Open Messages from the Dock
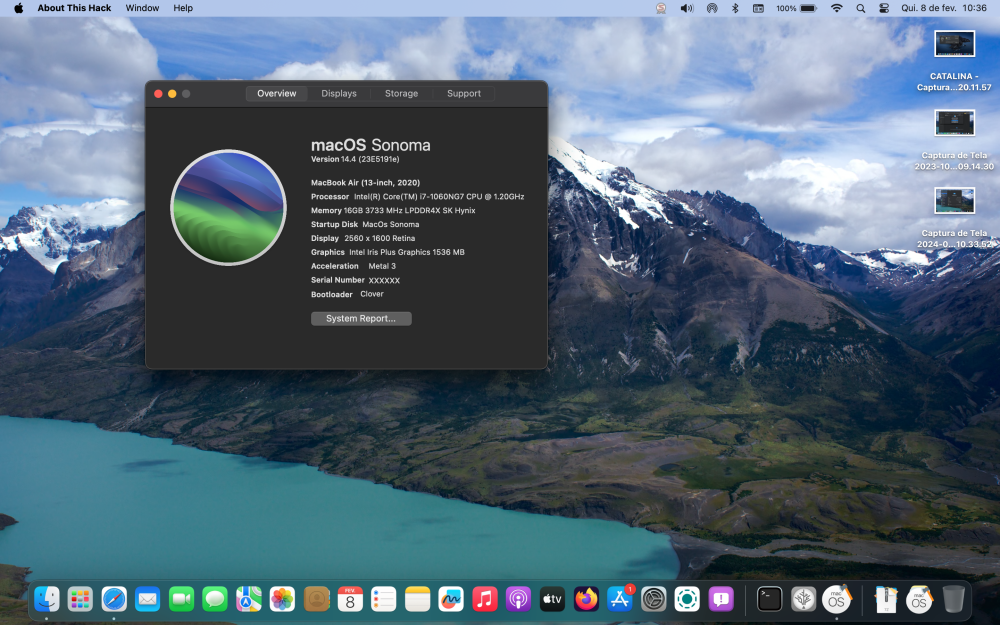The height and width of the screenshot is (625, 1000). pos(215,599)
